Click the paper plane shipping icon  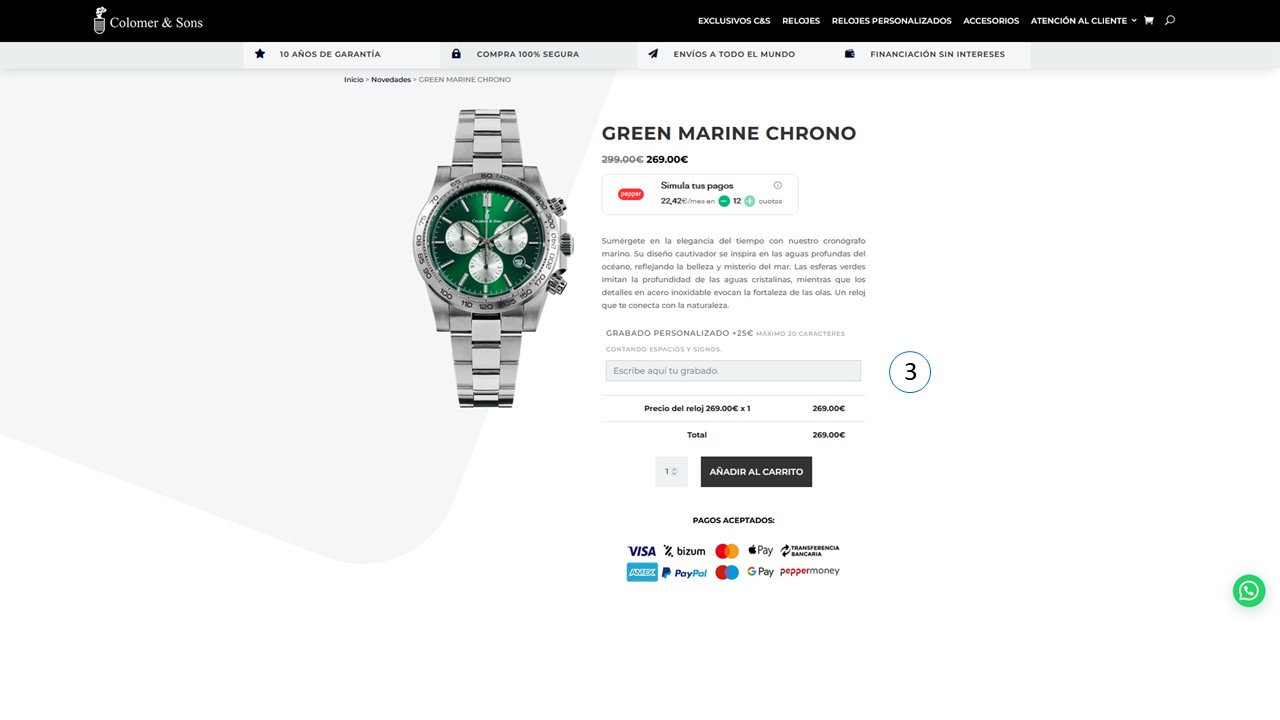click(x=653, y=54)
